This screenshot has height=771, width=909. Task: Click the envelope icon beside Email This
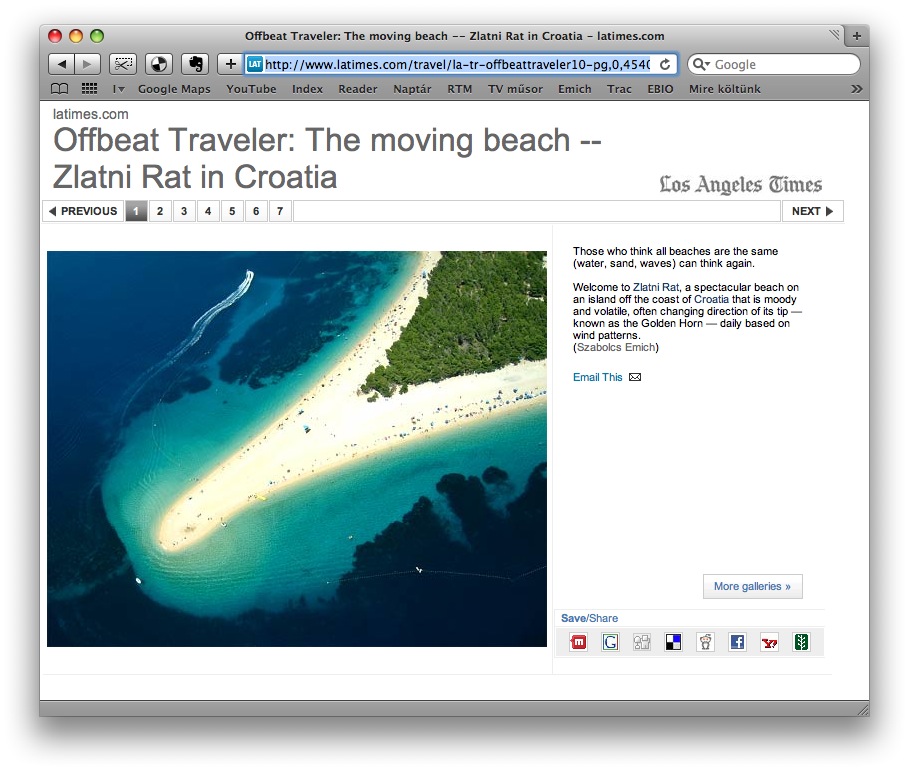[x=635, y=377]
